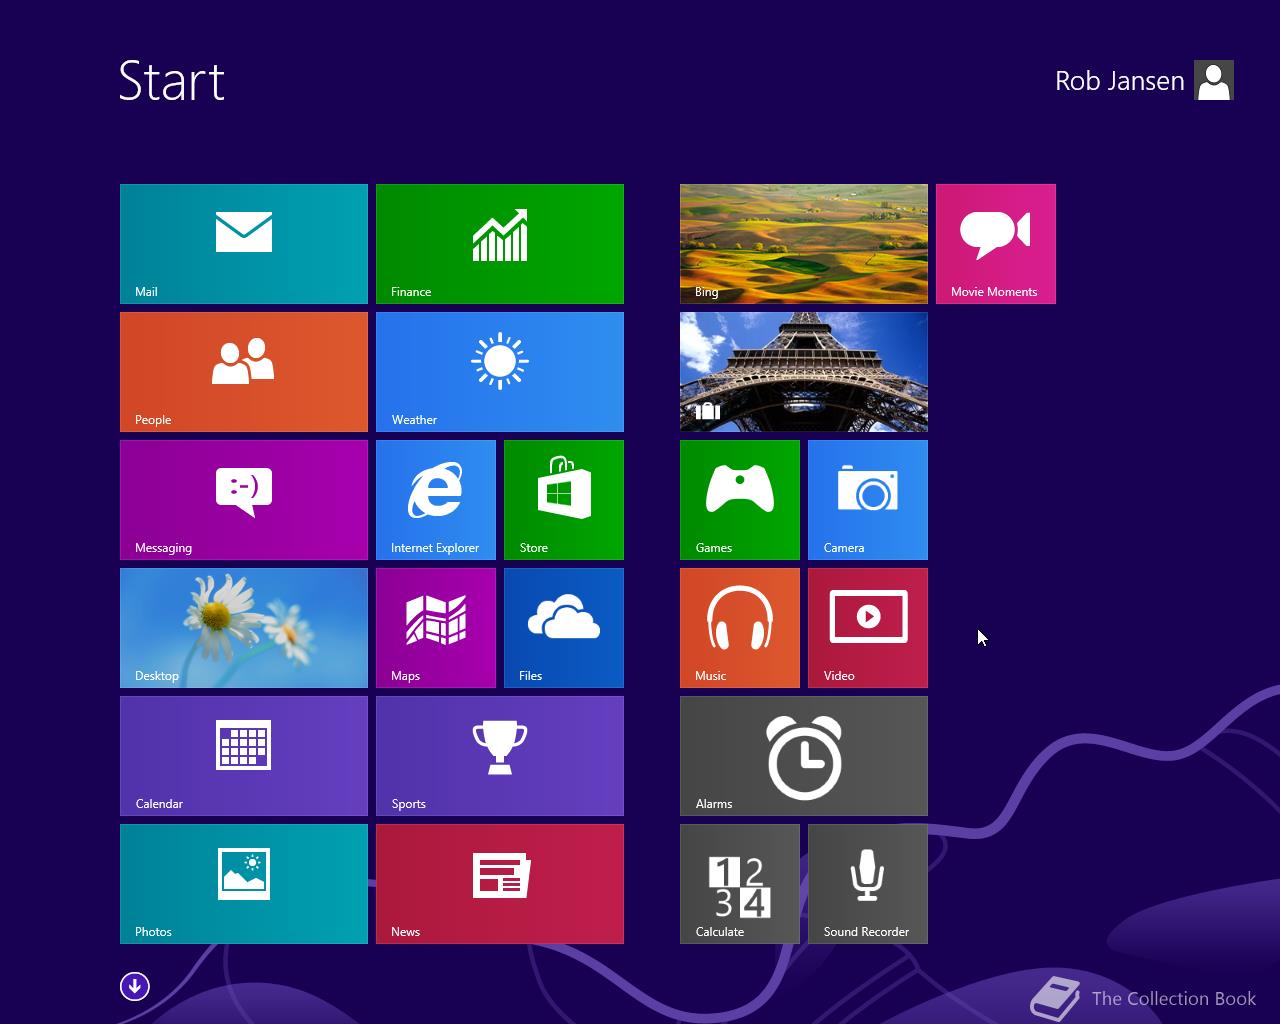
Task: Launch the People app tile
Action: [244, 372]
